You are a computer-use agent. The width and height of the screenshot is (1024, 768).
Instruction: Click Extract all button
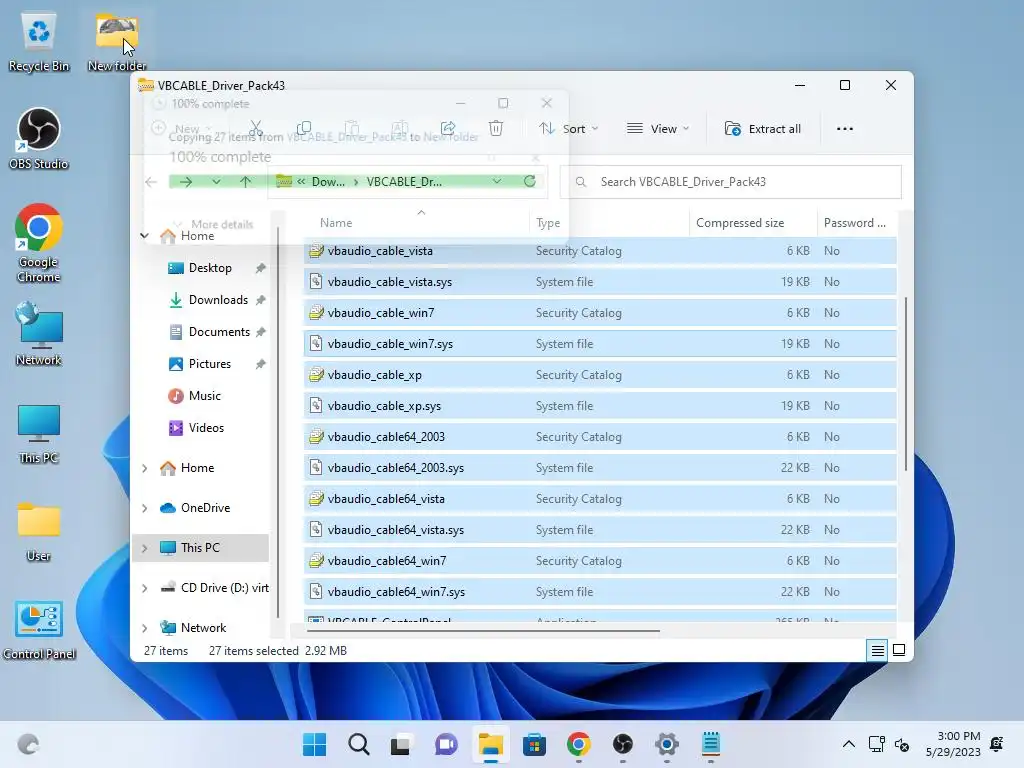(763, 129)
